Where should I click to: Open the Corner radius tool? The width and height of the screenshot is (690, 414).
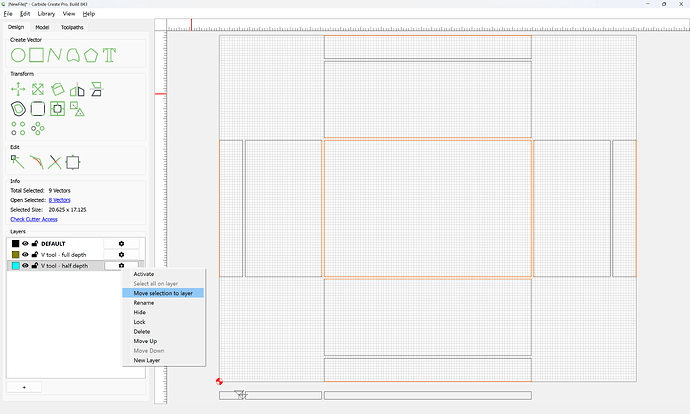pos(38,109)
